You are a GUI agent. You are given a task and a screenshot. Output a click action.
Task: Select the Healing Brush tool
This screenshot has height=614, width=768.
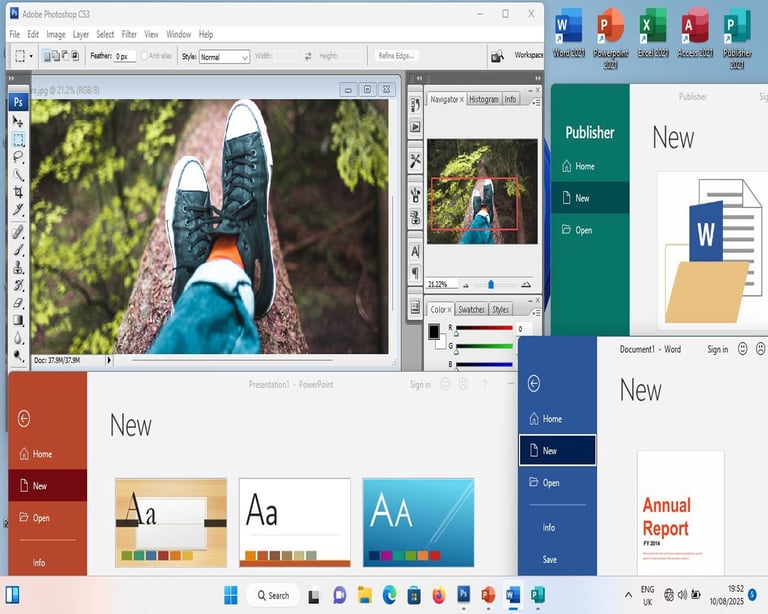tap(18, 232)
